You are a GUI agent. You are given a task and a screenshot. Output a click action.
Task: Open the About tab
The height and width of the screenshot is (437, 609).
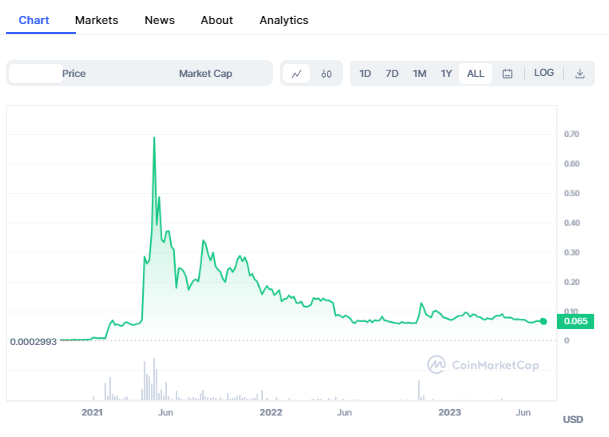[217, 20]
